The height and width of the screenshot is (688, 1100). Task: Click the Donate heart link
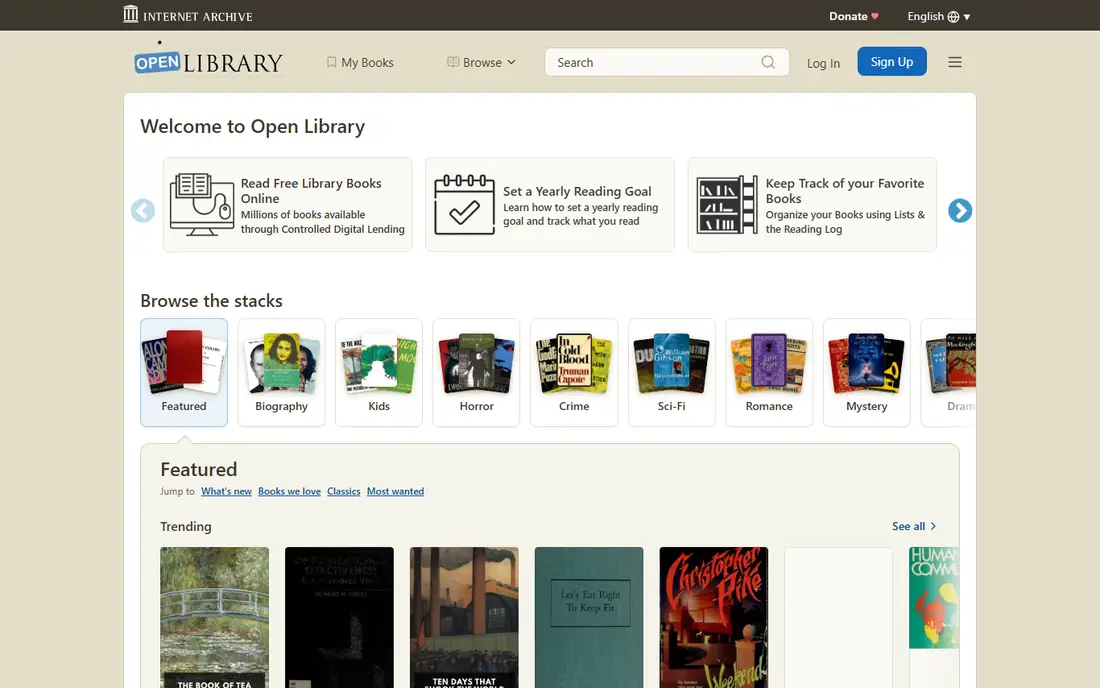[x=854, y=16]
